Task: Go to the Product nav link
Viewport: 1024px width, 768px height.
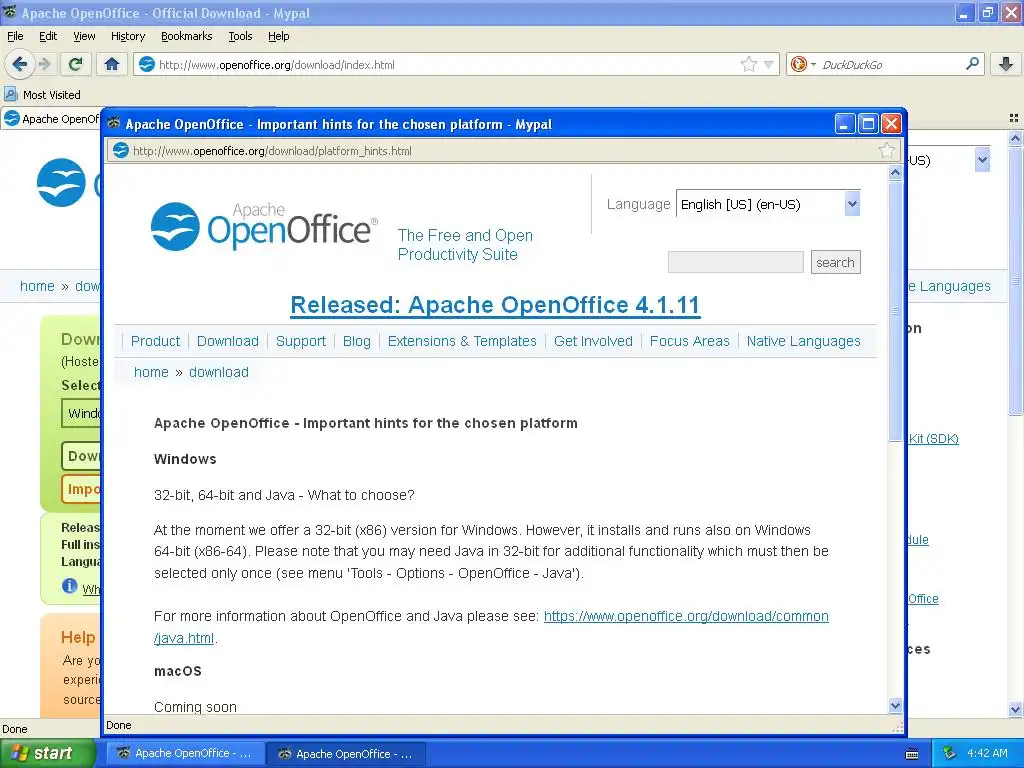Action: click(155, 341)
